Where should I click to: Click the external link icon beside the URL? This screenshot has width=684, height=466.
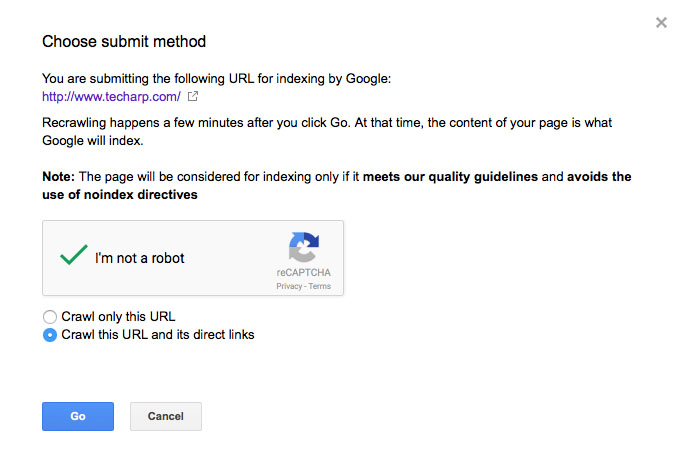pyautogui.click(x=193, y=97)
